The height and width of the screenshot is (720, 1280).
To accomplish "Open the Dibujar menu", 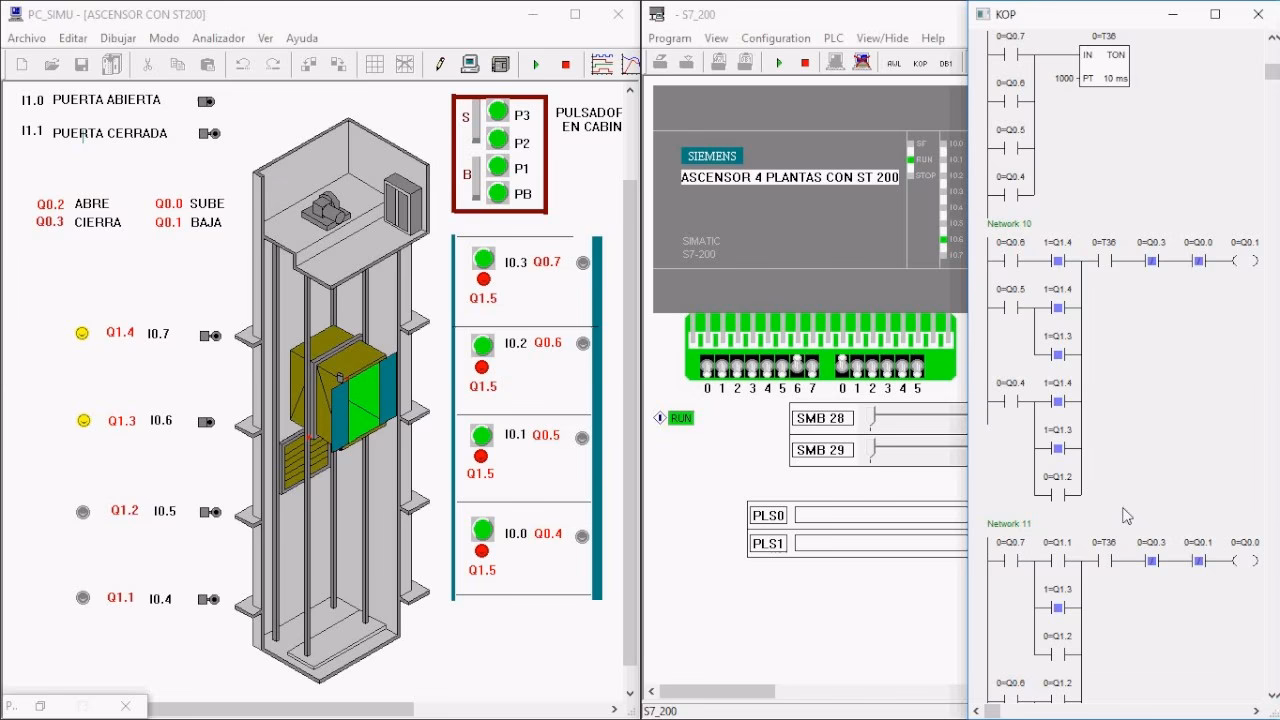I will coord(118,38).
